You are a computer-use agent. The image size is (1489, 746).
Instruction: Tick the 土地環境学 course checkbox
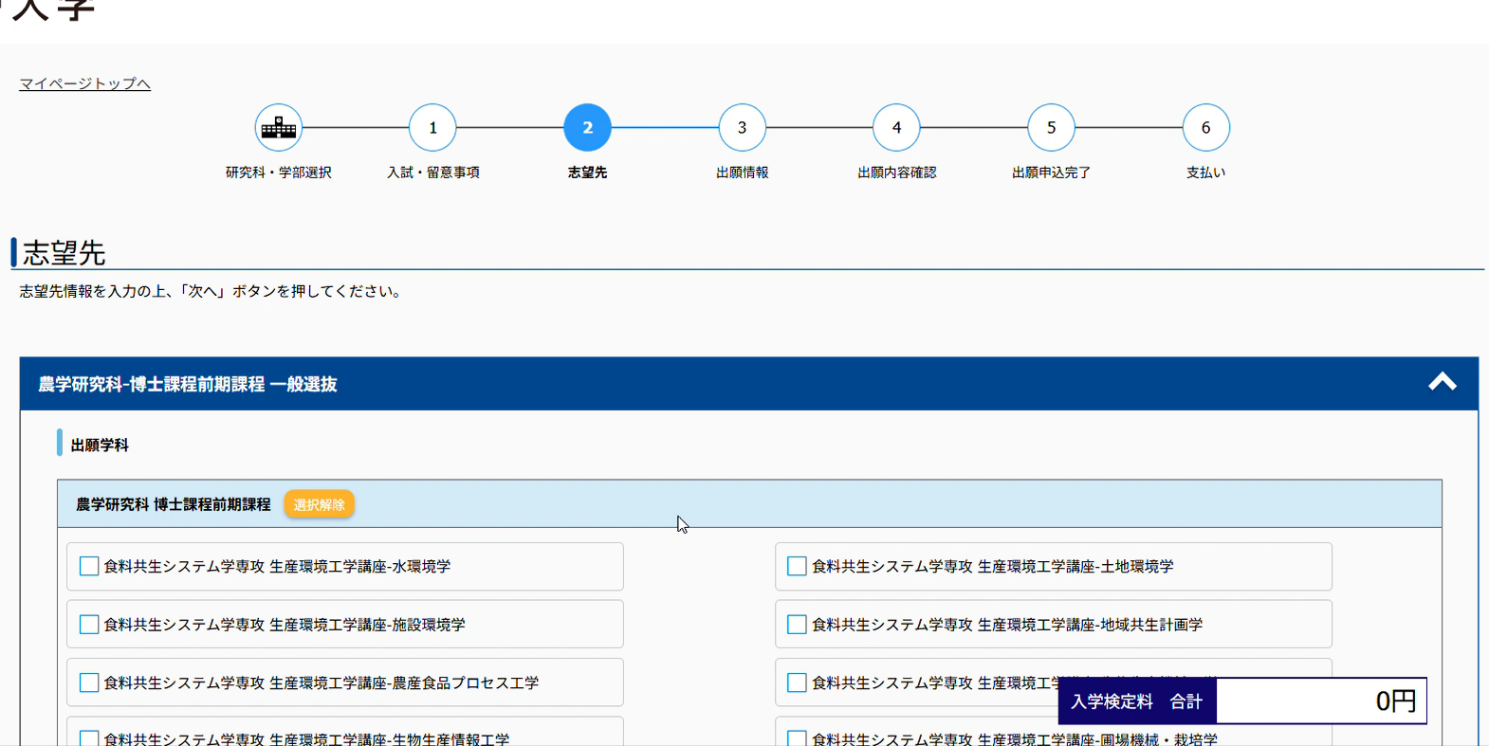797,567
